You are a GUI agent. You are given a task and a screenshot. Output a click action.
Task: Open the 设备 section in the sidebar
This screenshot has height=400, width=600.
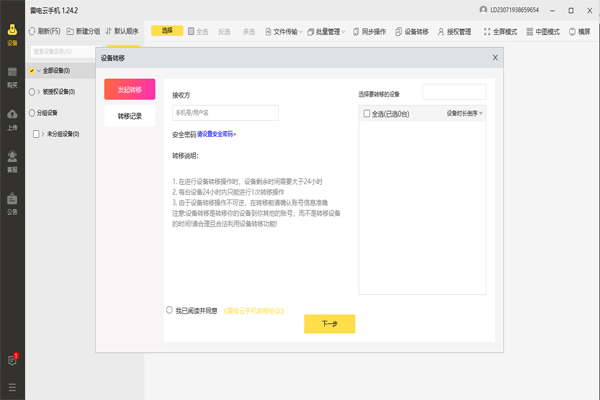pyautogui.click(x=12, y=35)
